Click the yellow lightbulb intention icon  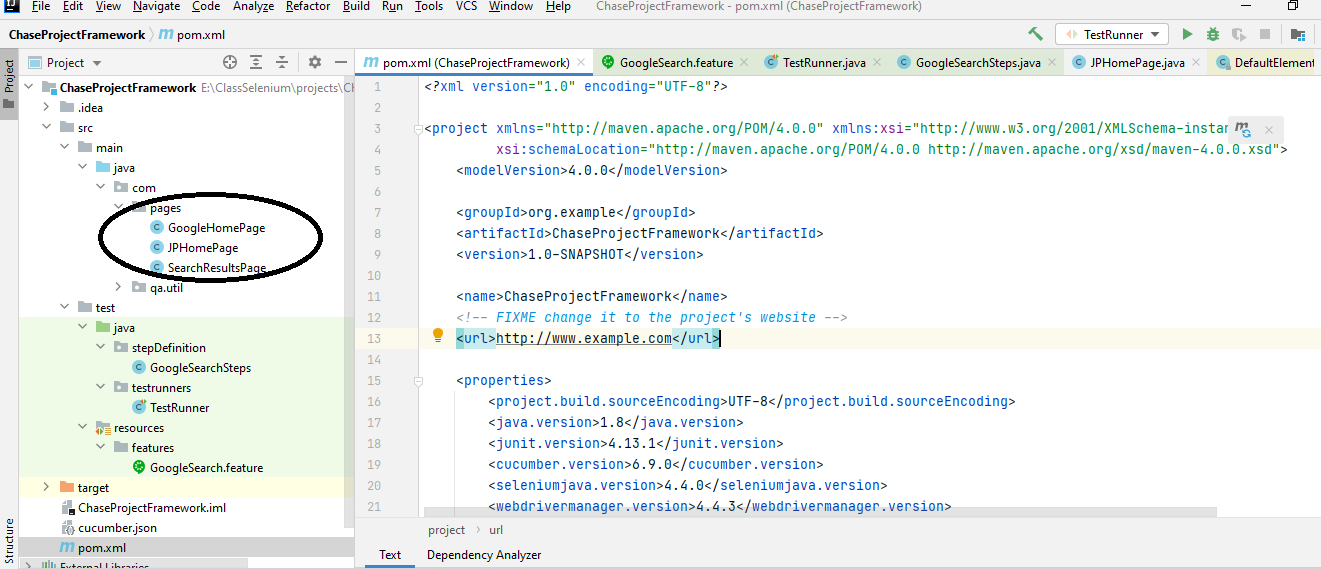[x=437, y=335]
